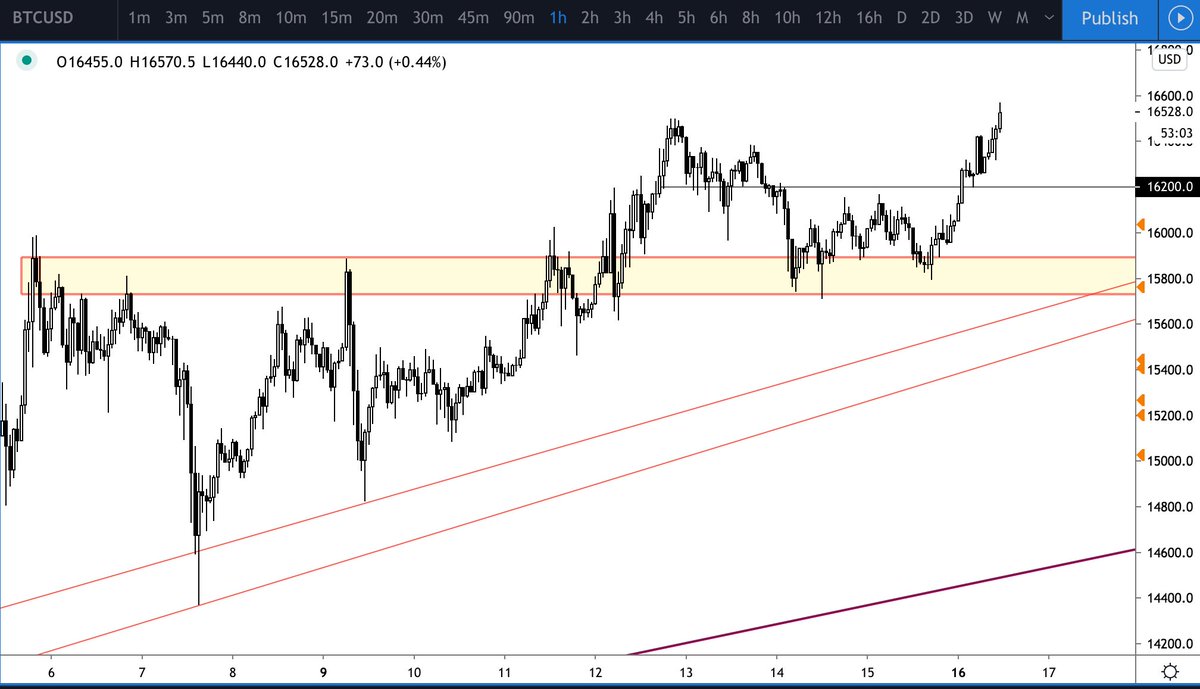1200x689 pixels.
Task: Switch to 2D interval
Action: pos(931,18)
